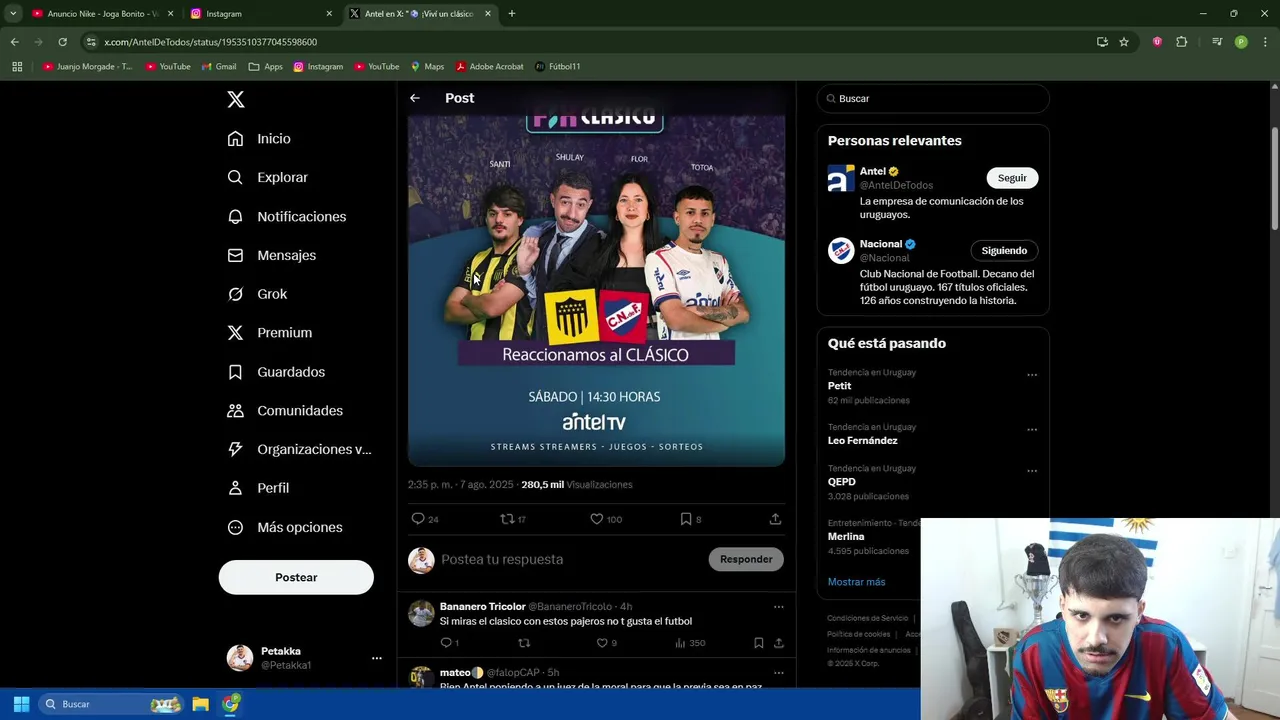Image resolution: width=1280 pixels, height=720 pixels.
Task: Open Maps bookmark
Action: (427, 67)
